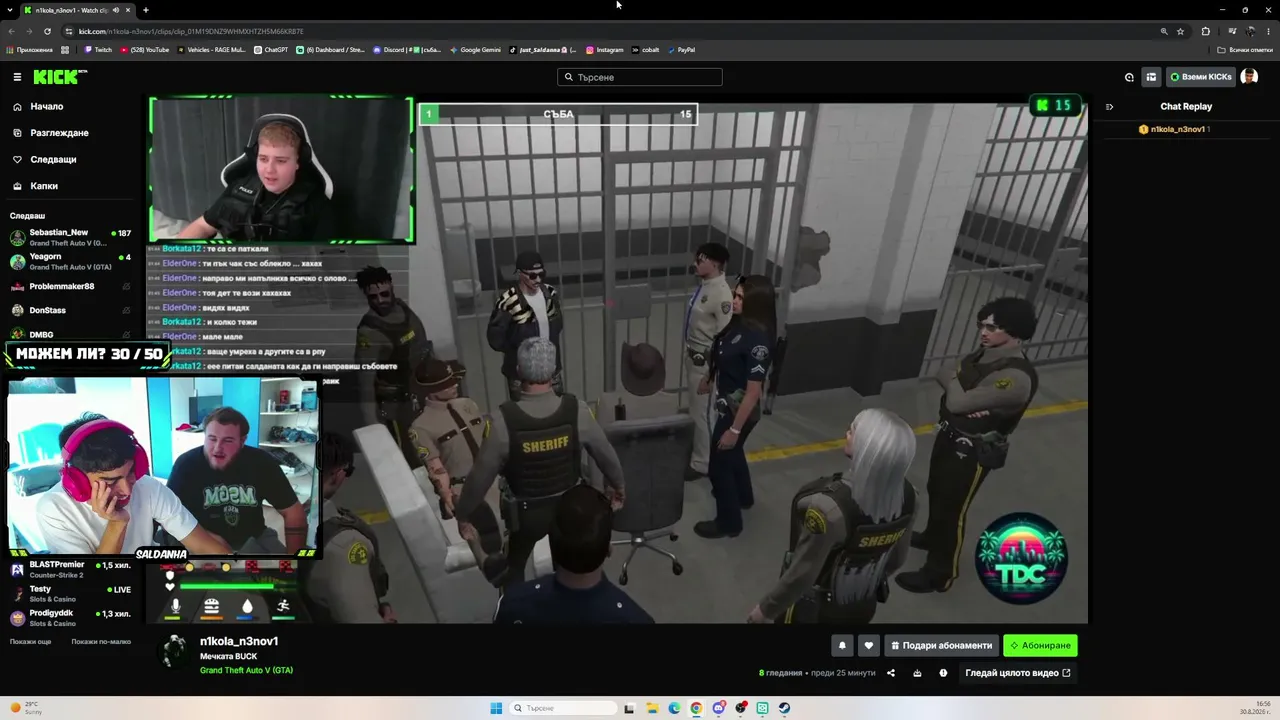Go to the Kick logo homepage

(x=60, y=77)
